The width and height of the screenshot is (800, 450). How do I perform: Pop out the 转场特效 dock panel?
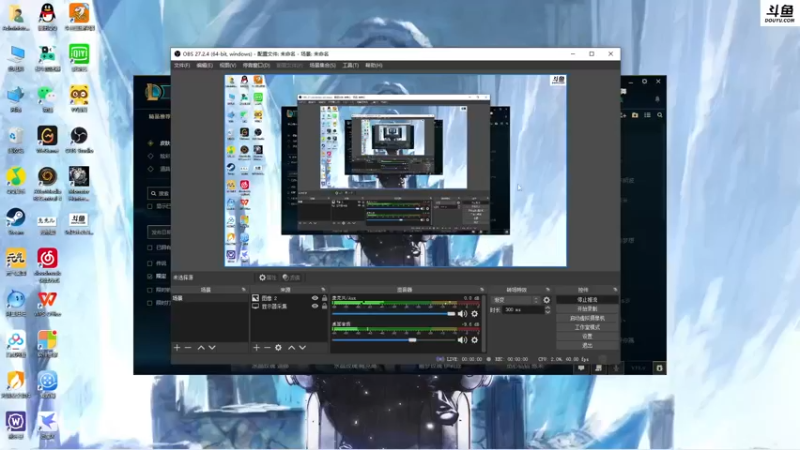[x=547, y=290]
